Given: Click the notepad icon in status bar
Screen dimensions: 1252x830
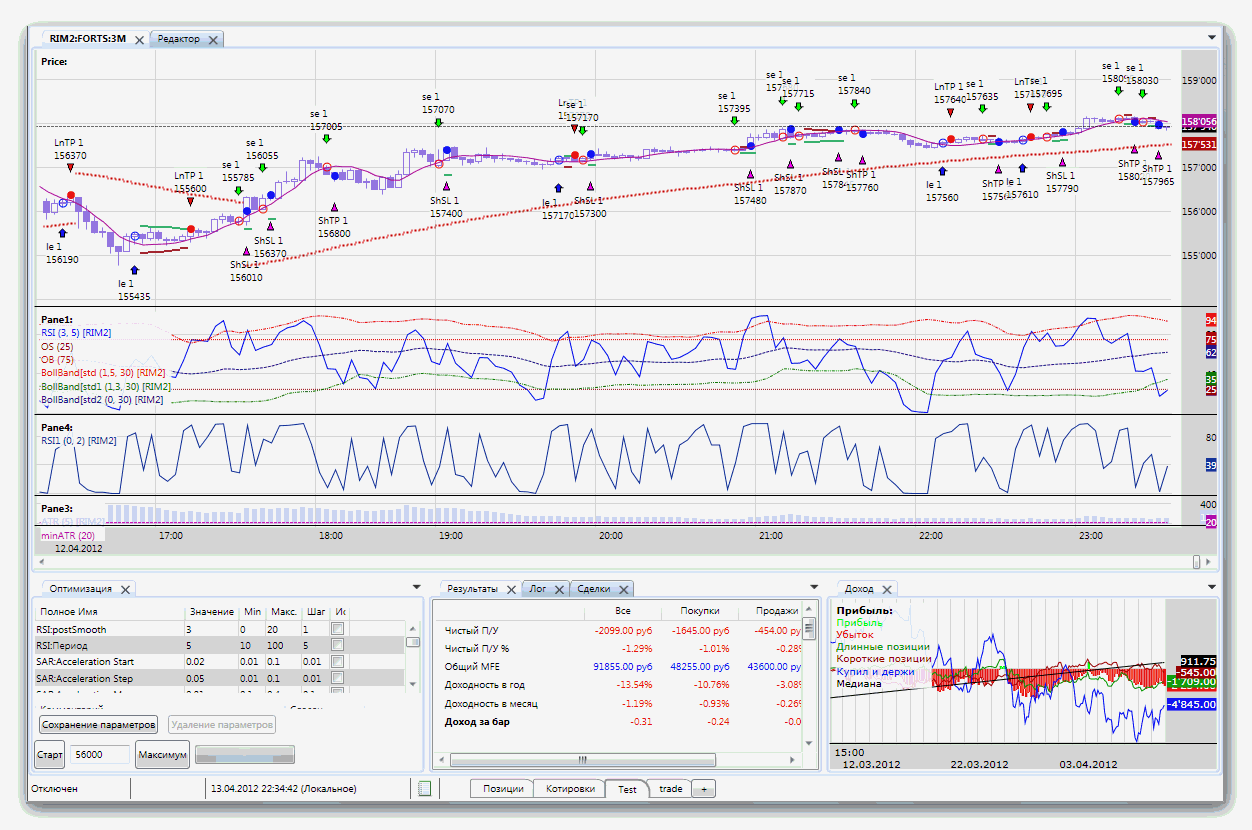Looking at the screenshot, I should point(424,789).
